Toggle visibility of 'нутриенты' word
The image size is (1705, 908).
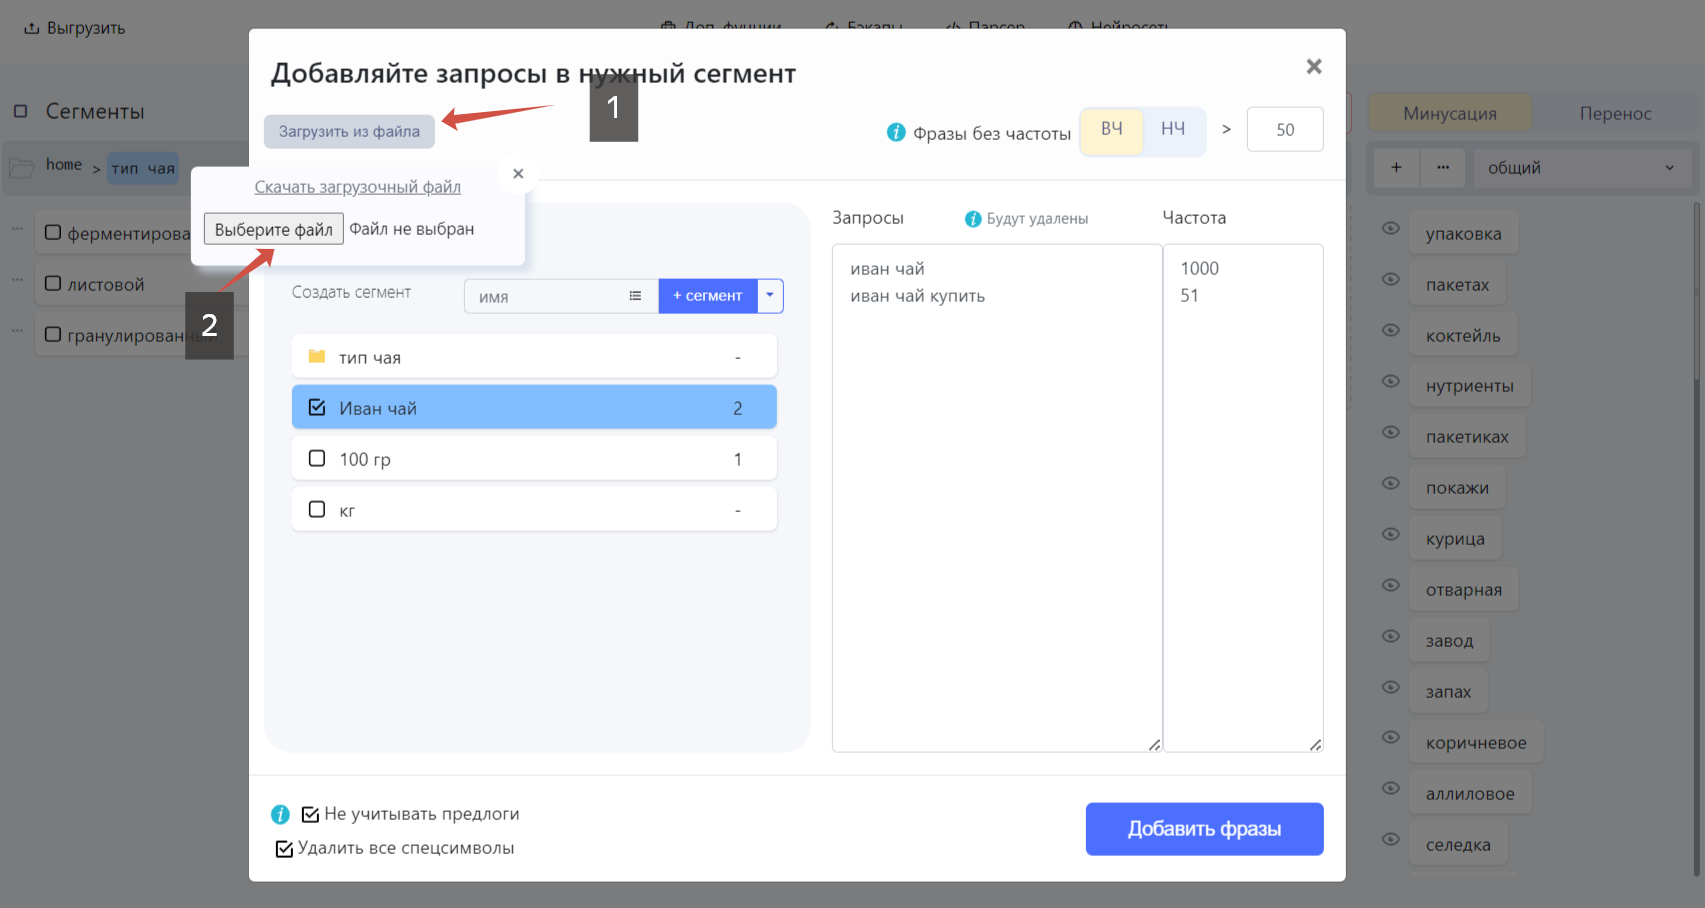pos(1390,381)
